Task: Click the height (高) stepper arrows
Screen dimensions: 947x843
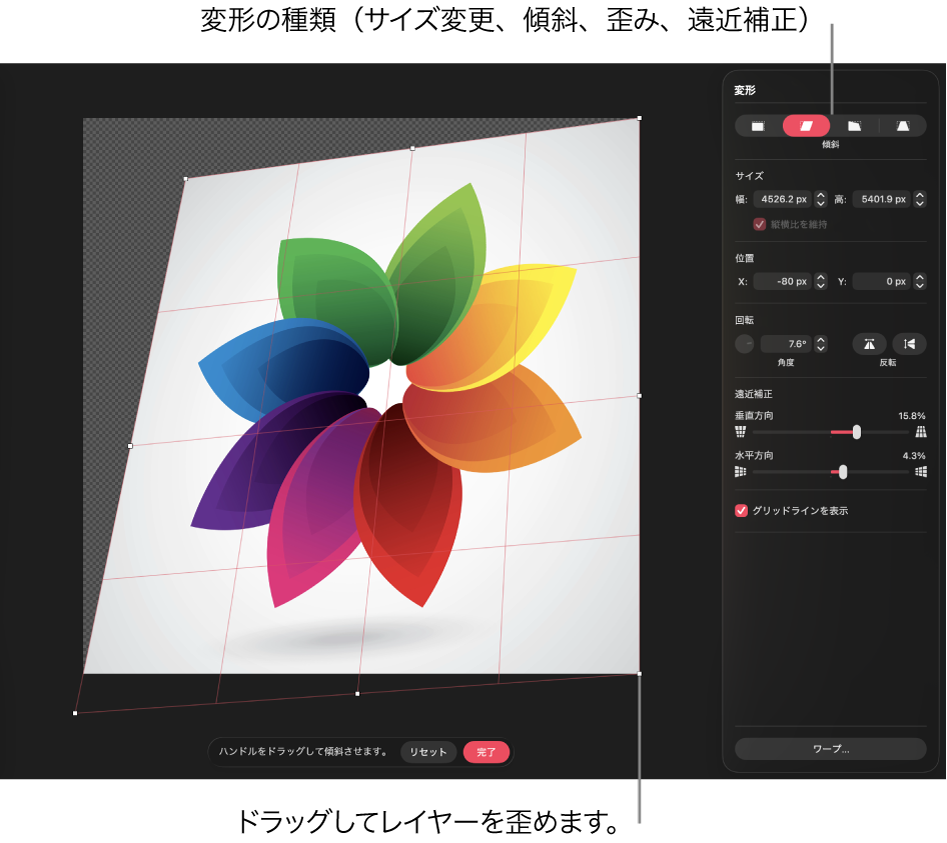Action: (x=920, y=199)
